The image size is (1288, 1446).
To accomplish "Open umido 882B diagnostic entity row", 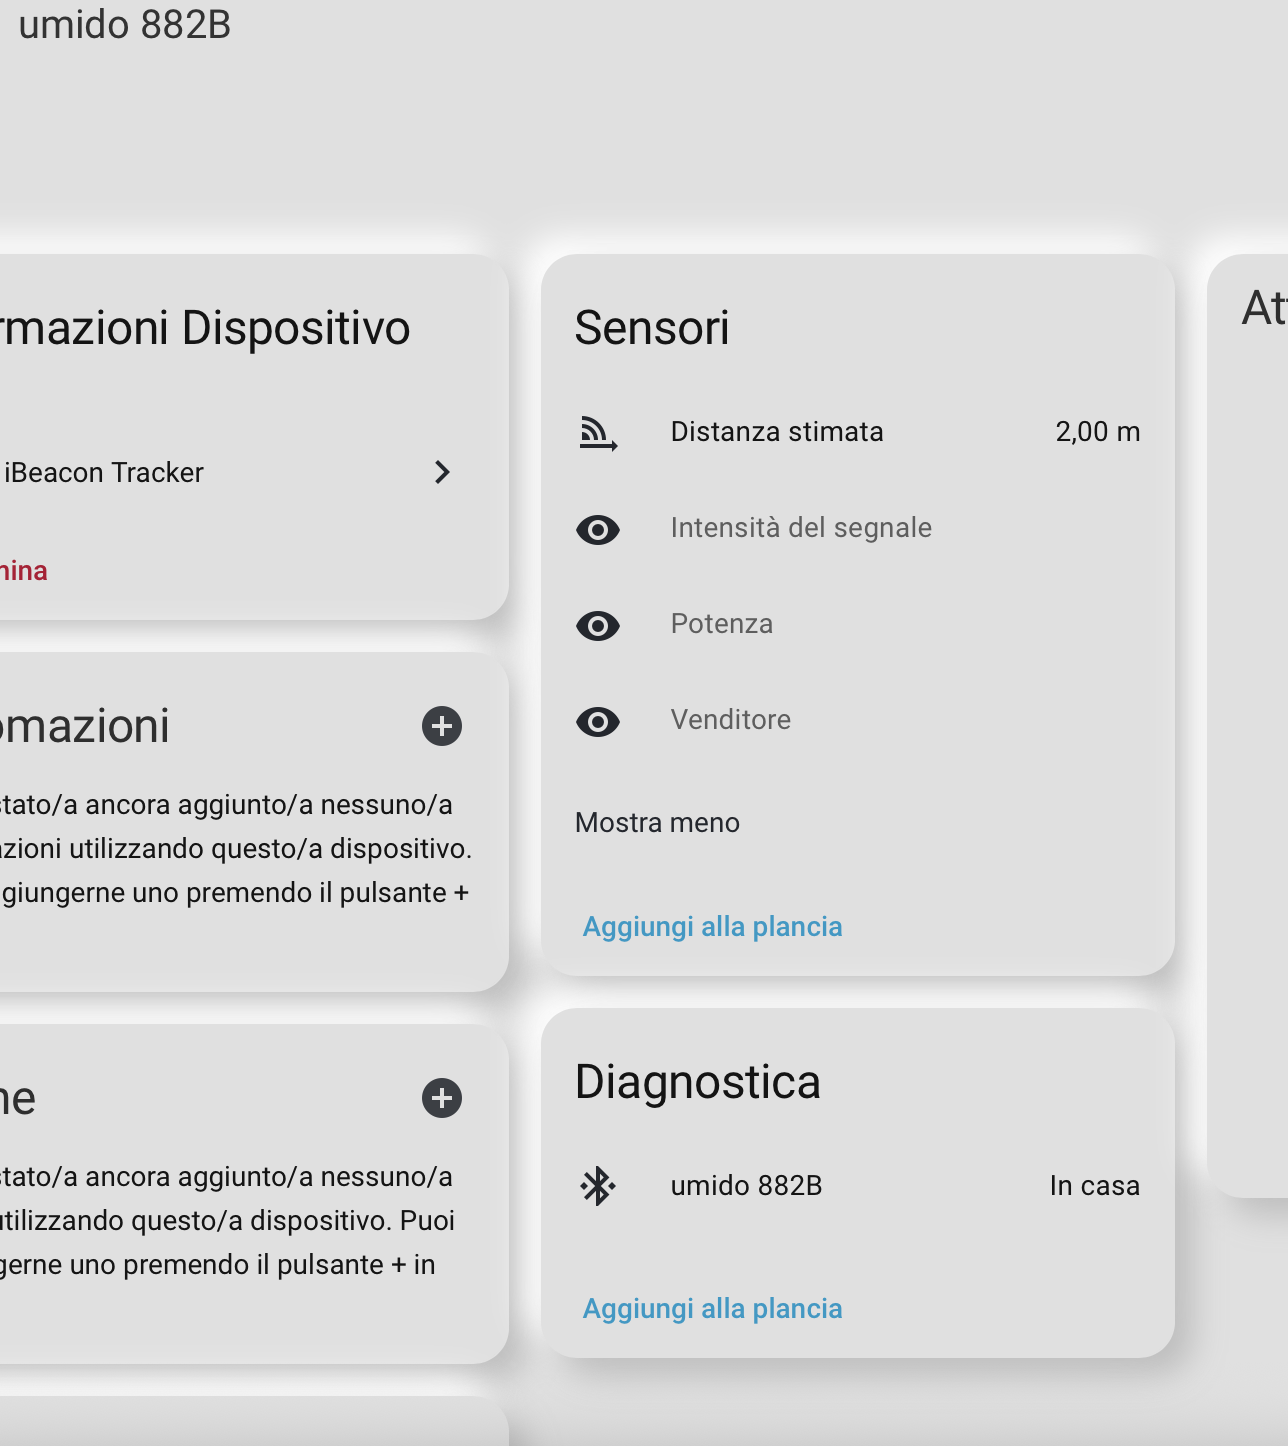I will point(746,1186).
